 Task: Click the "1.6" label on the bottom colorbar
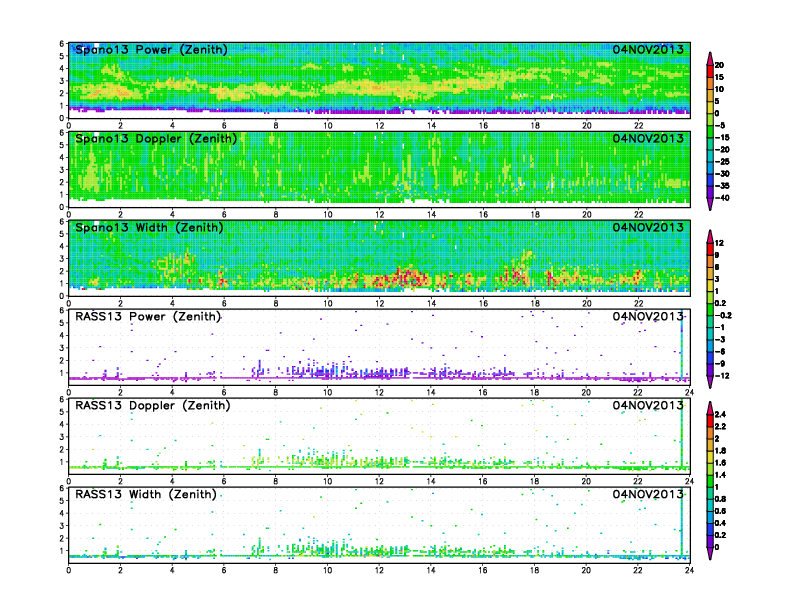(x=720, y=463)
